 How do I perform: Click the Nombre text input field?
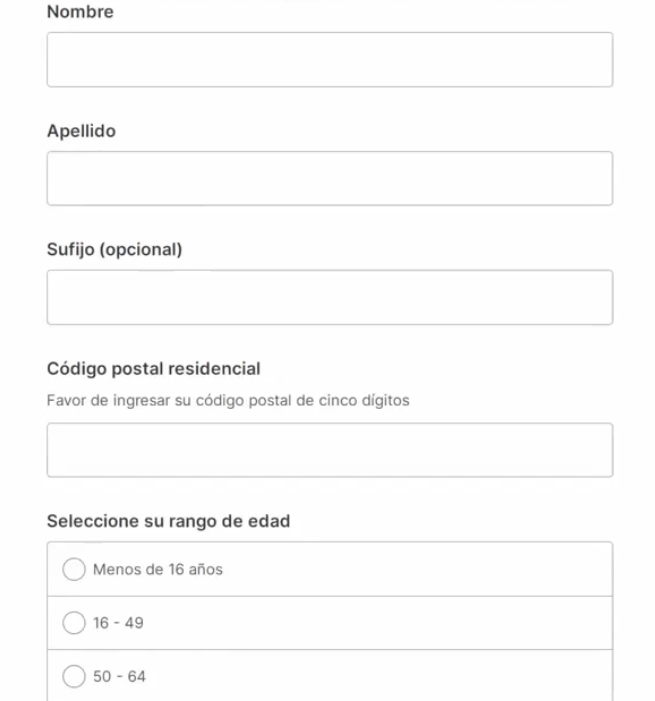(x=329, y=59)
